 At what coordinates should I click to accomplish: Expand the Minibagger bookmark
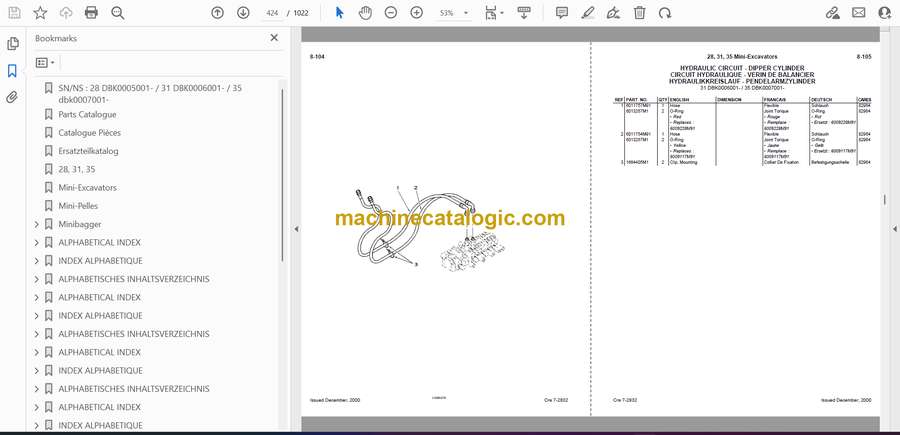pos(37,224)
